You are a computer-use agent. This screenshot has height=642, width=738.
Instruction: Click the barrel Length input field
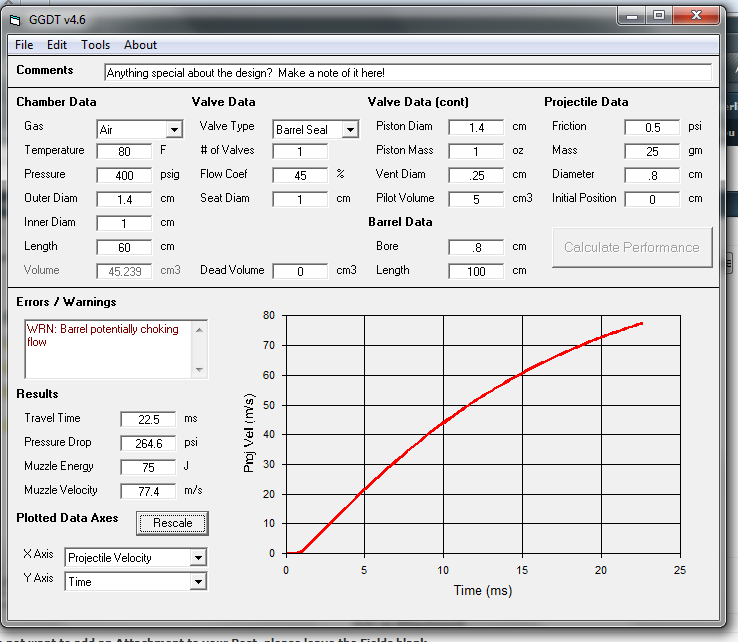point(476,271)
